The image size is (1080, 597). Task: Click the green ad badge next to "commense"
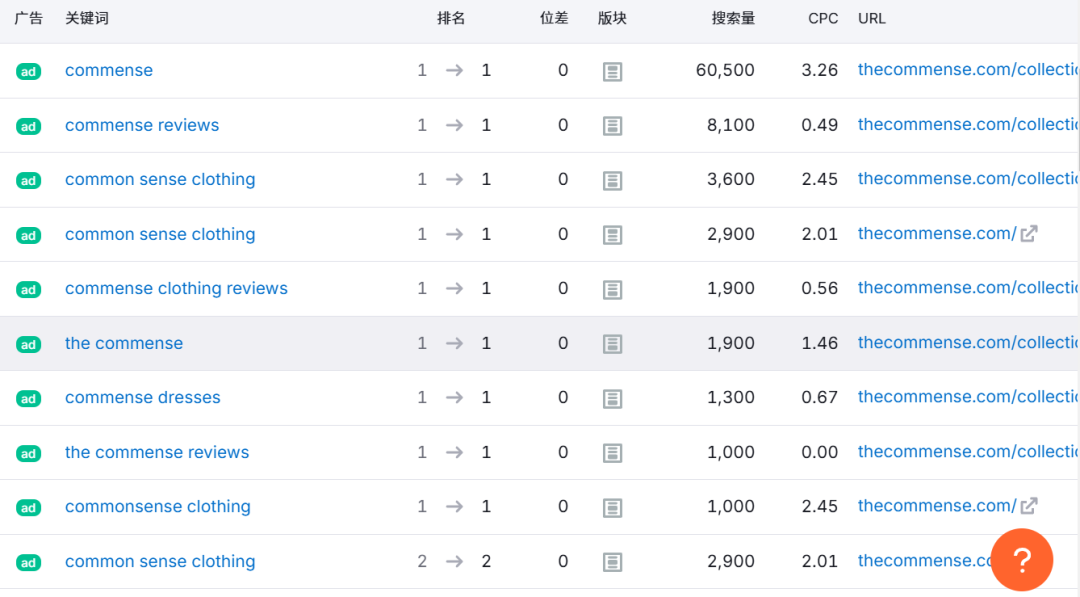coord(28,70)
